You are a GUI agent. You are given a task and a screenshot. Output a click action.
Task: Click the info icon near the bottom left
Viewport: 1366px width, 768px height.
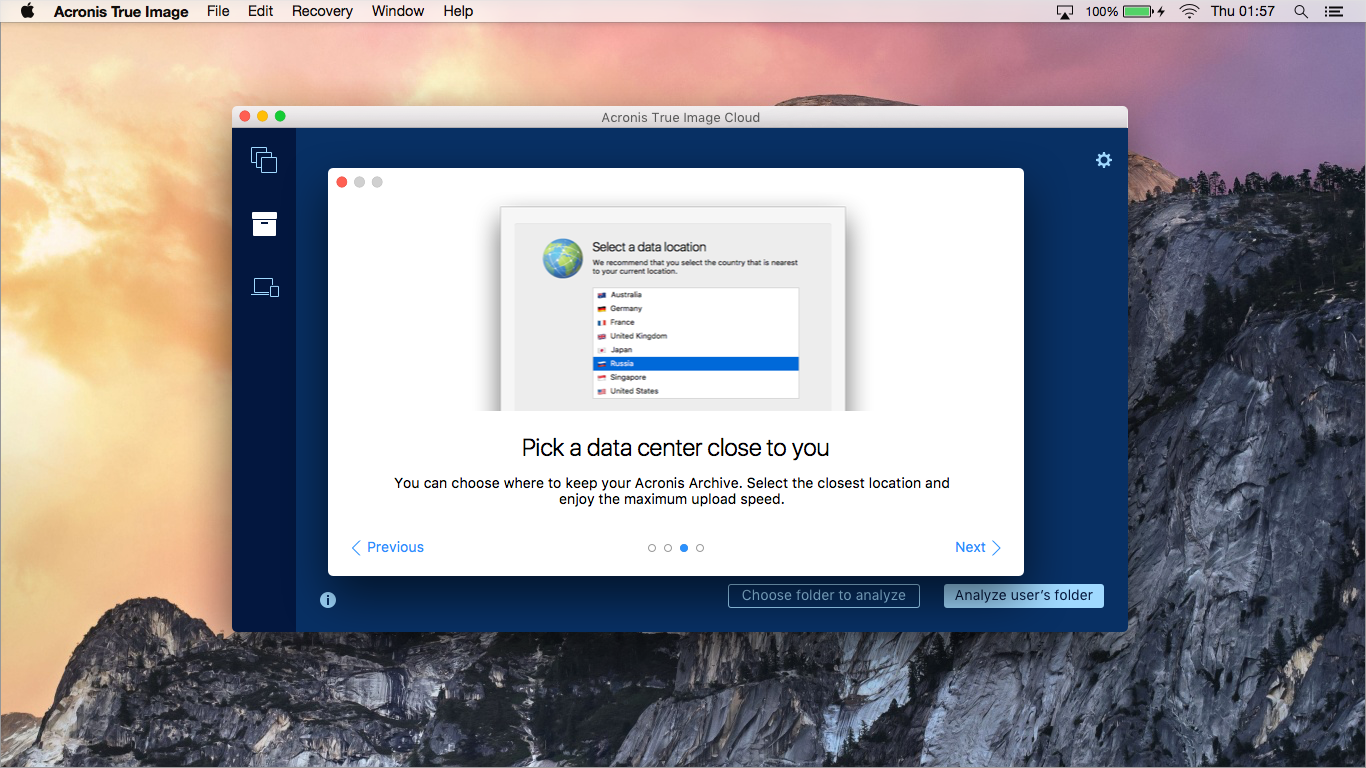tap(328, 600)
